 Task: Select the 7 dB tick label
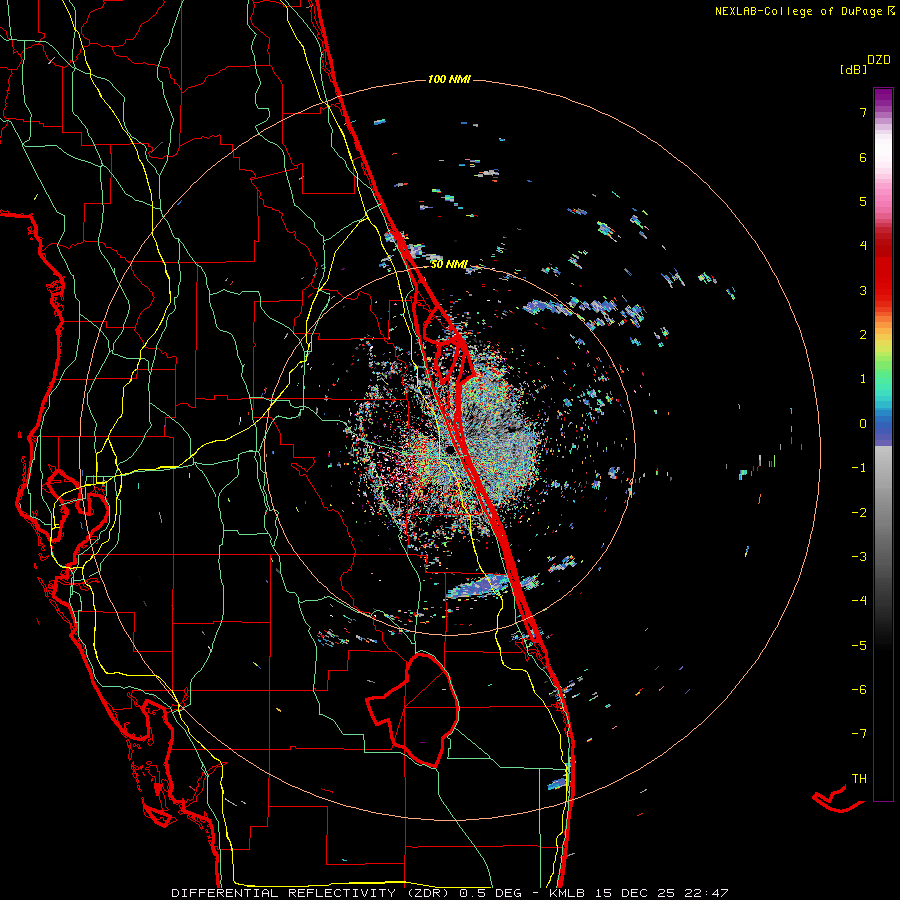pyautogui.click(x=863, y=112)
